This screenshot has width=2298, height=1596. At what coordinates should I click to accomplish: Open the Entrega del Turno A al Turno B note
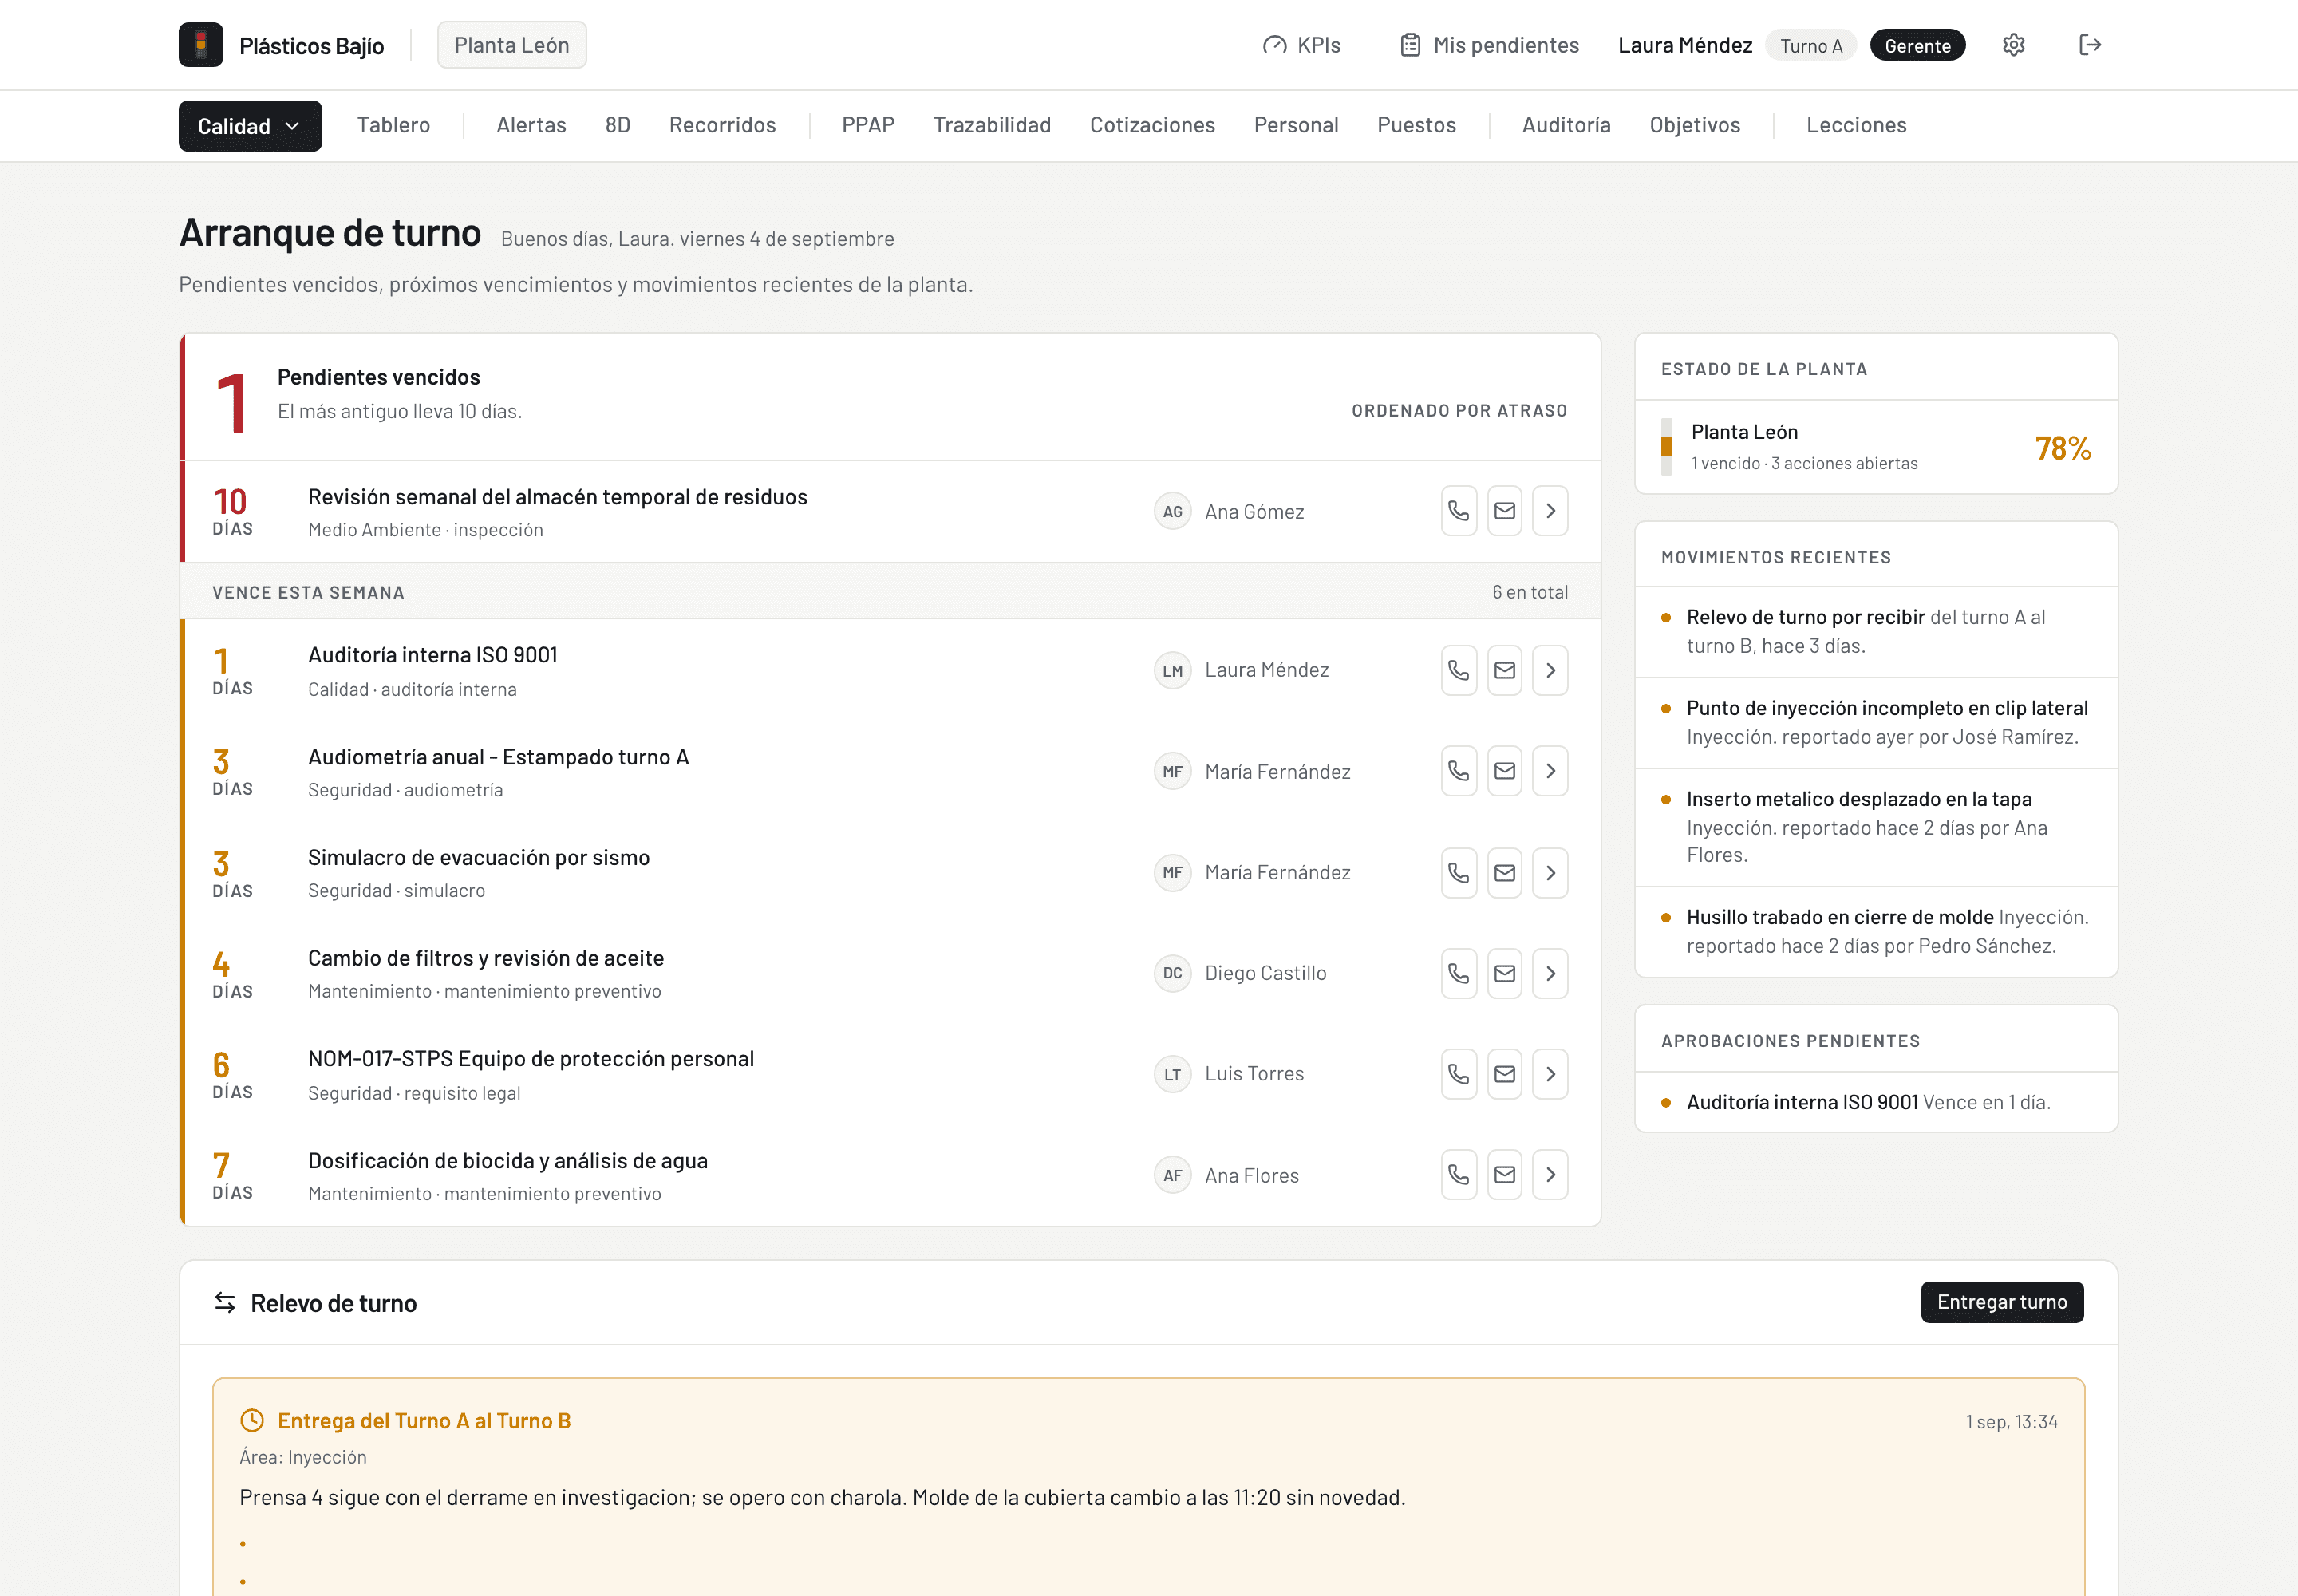point(424,1421)
